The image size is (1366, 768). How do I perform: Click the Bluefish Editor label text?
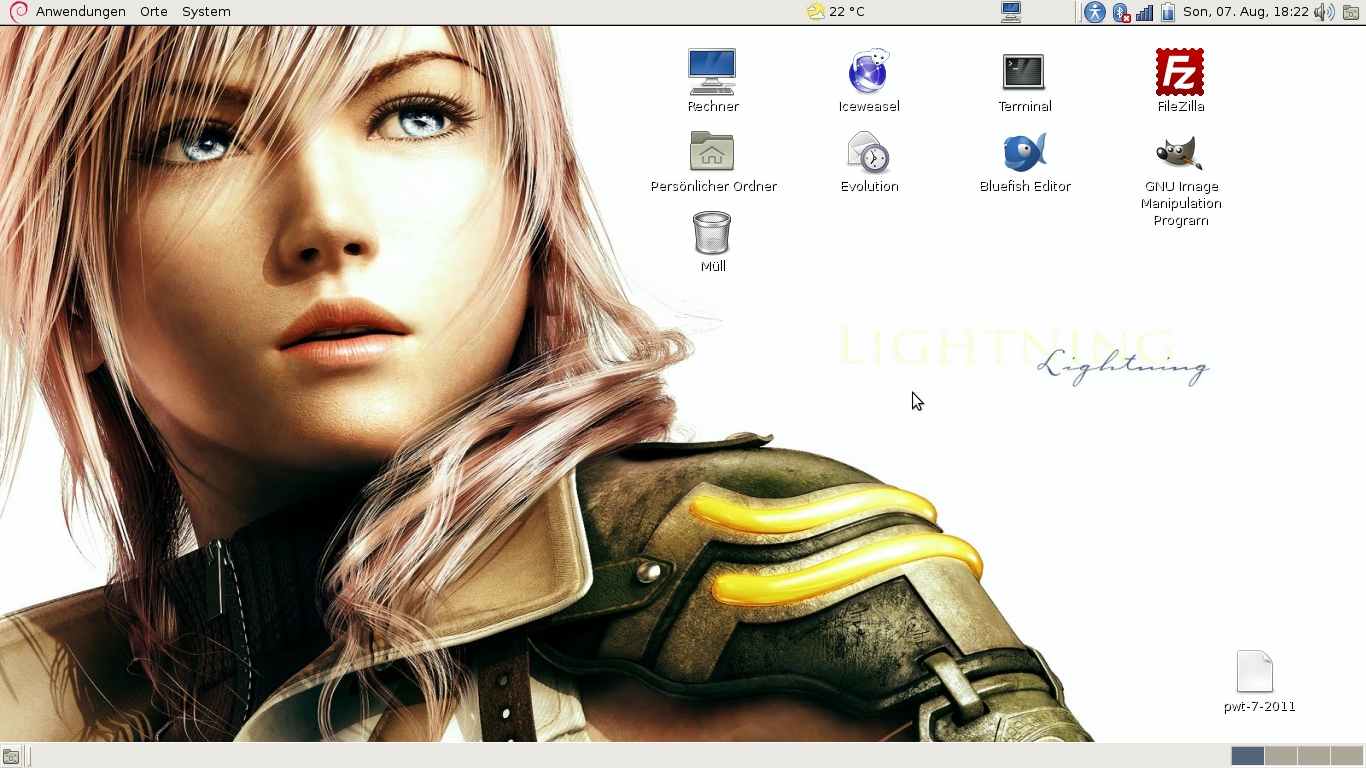1025,186
